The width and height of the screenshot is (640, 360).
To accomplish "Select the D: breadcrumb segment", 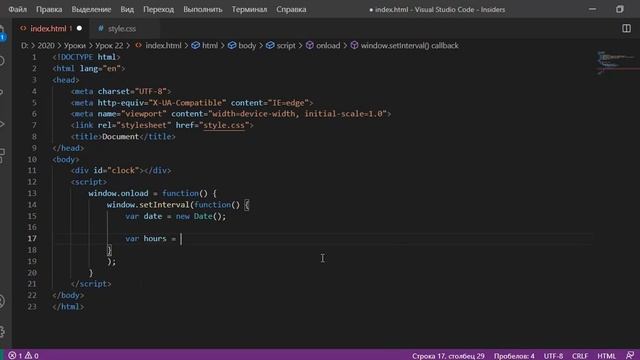I will tap(24, 46).
